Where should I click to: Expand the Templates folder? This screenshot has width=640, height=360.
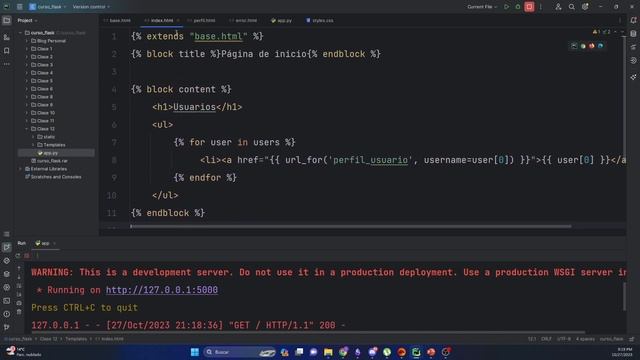pos(33,145)
